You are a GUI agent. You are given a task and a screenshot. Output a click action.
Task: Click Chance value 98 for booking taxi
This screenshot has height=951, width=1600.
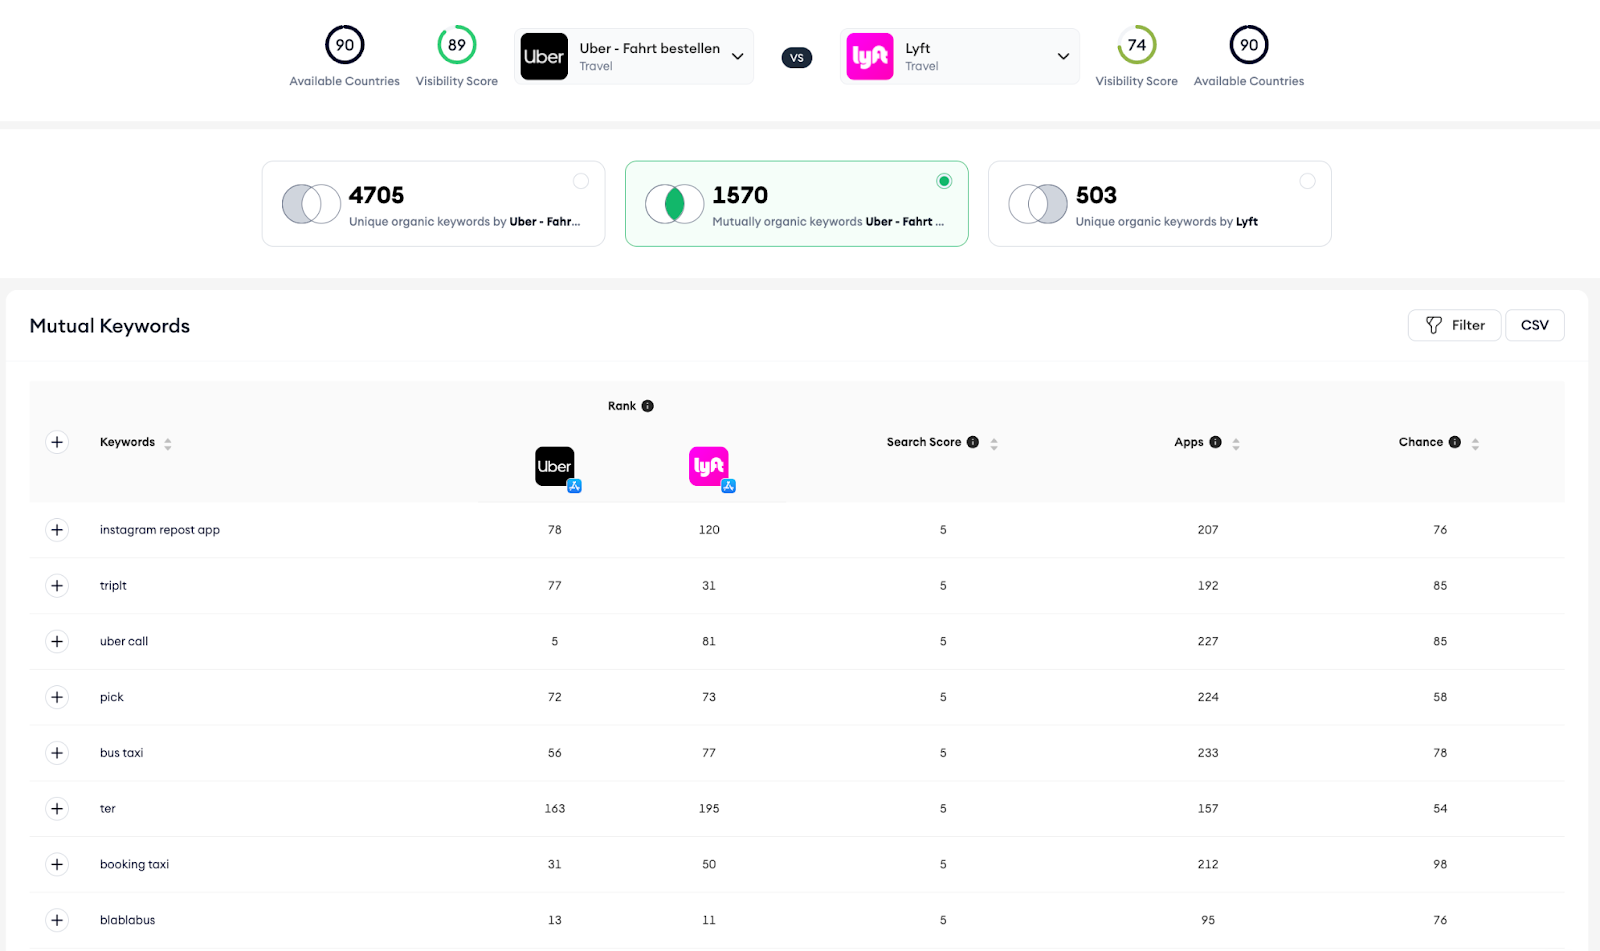[1440, 864]
